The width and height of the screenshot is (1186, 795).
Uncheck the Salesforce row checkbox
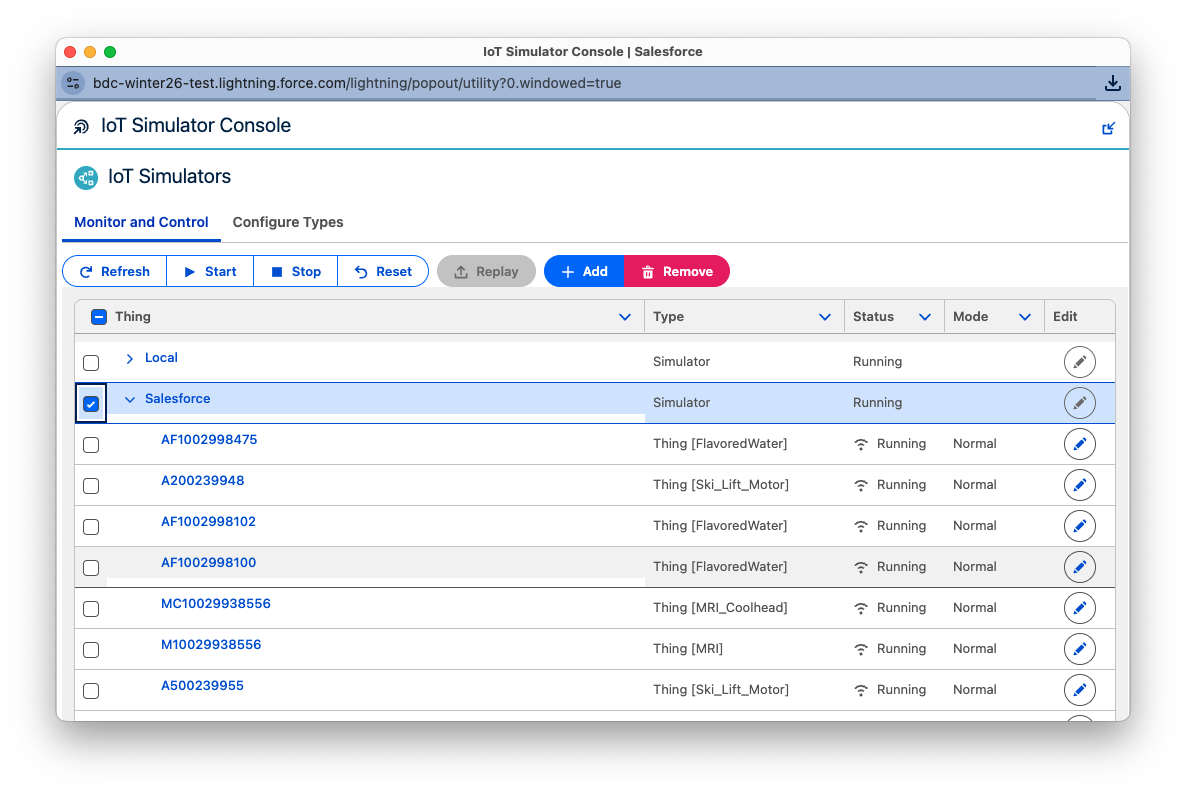click(x=91, y=404)
